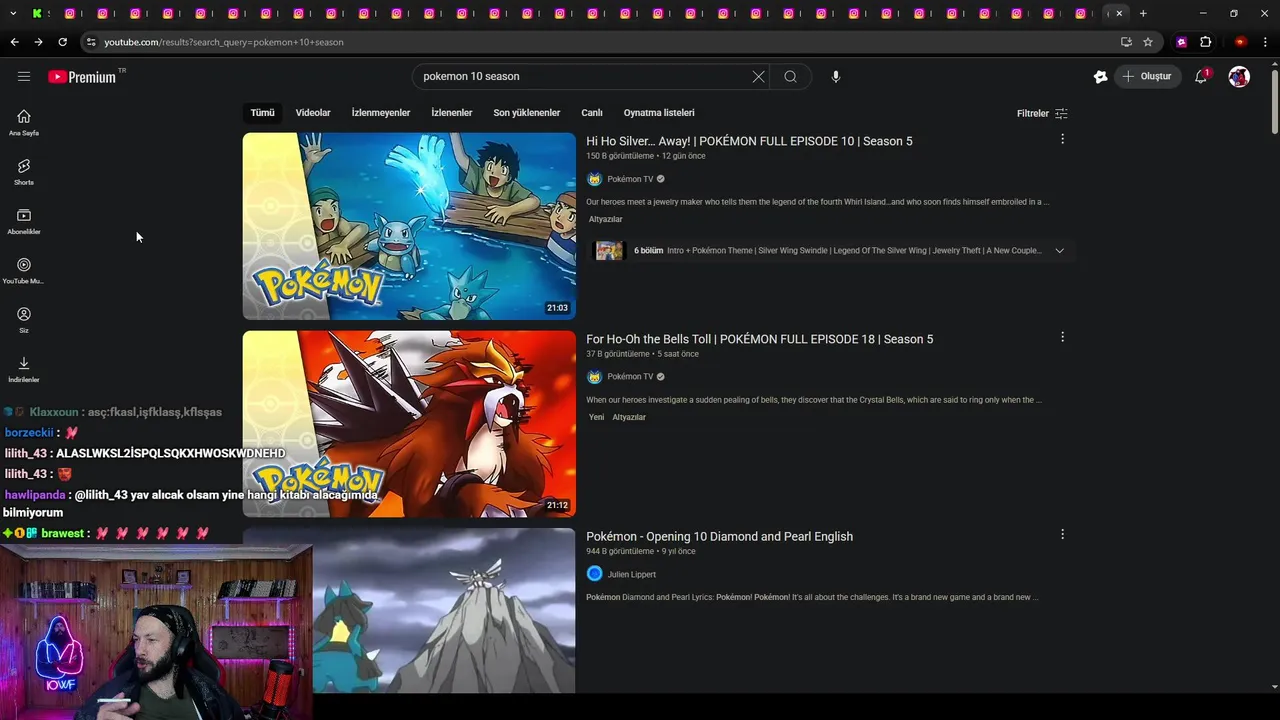The width and height of the screenshot is (1280, 720).
Task: Open the account avatar menu
Action: tap(1239, 76)
